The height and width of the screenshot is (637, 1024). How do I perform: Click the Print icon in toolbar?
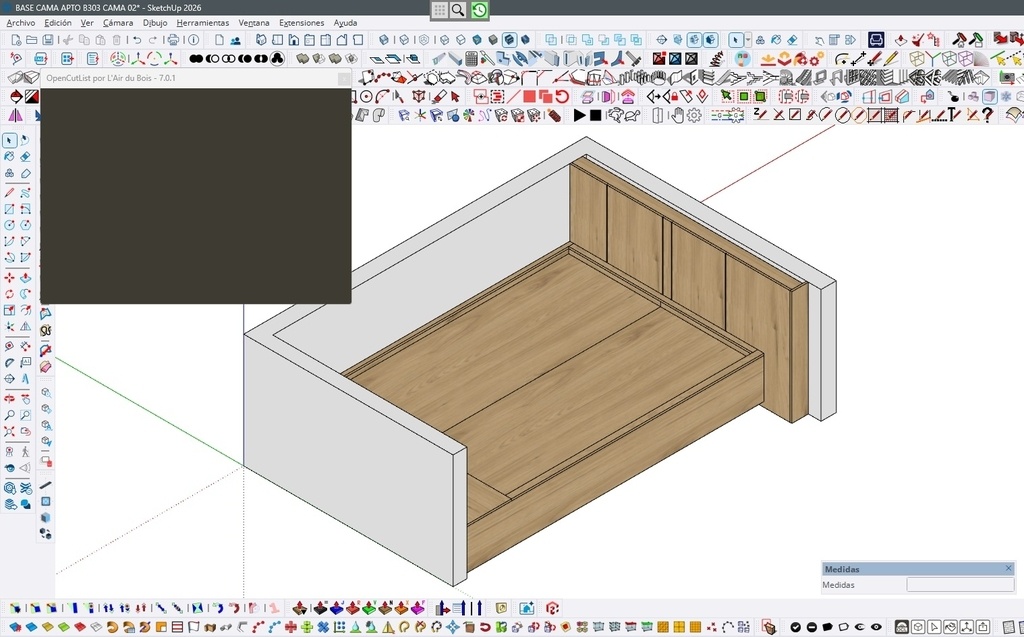point(173,40)
